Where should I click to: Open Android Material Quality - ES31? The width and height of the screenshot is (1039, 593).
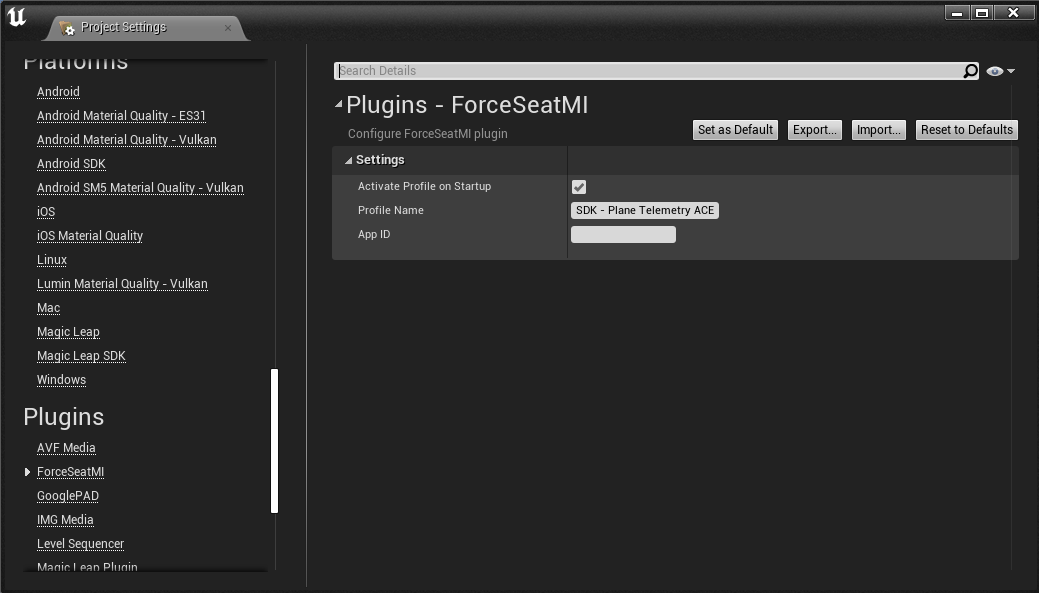[121, 116]
